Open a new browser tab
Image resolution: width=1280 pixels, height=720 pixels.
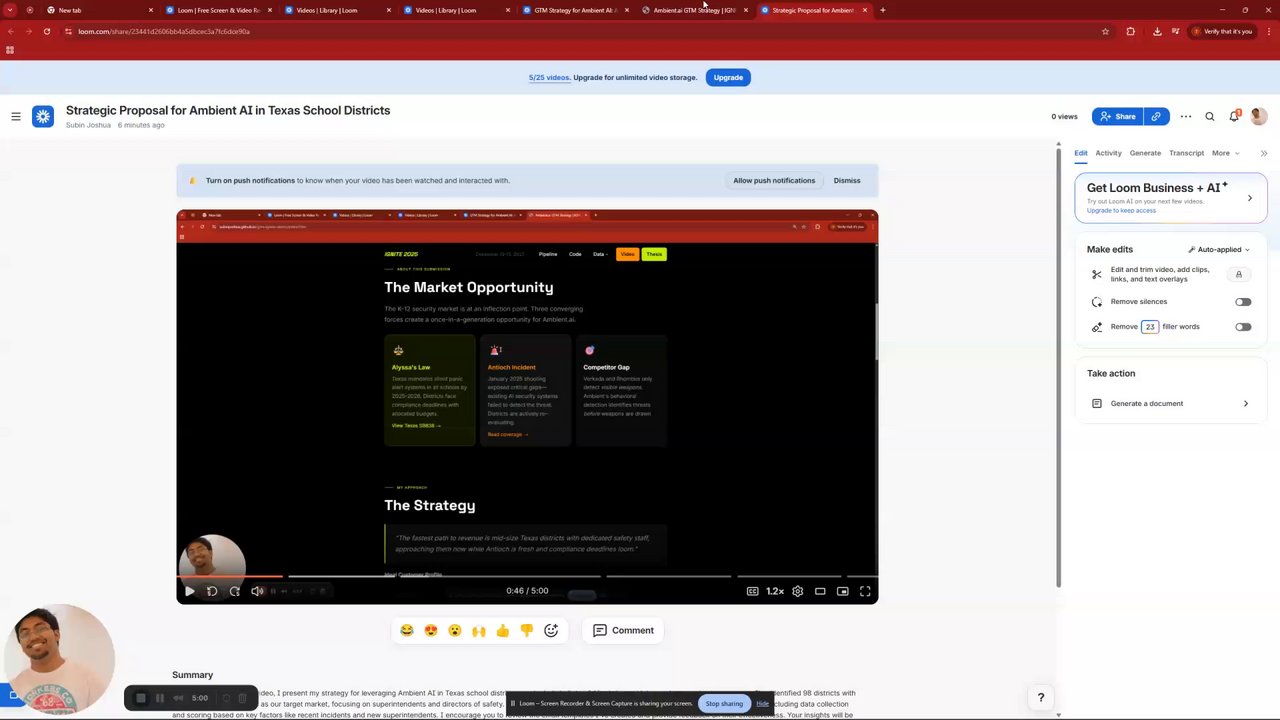point(882,10)
